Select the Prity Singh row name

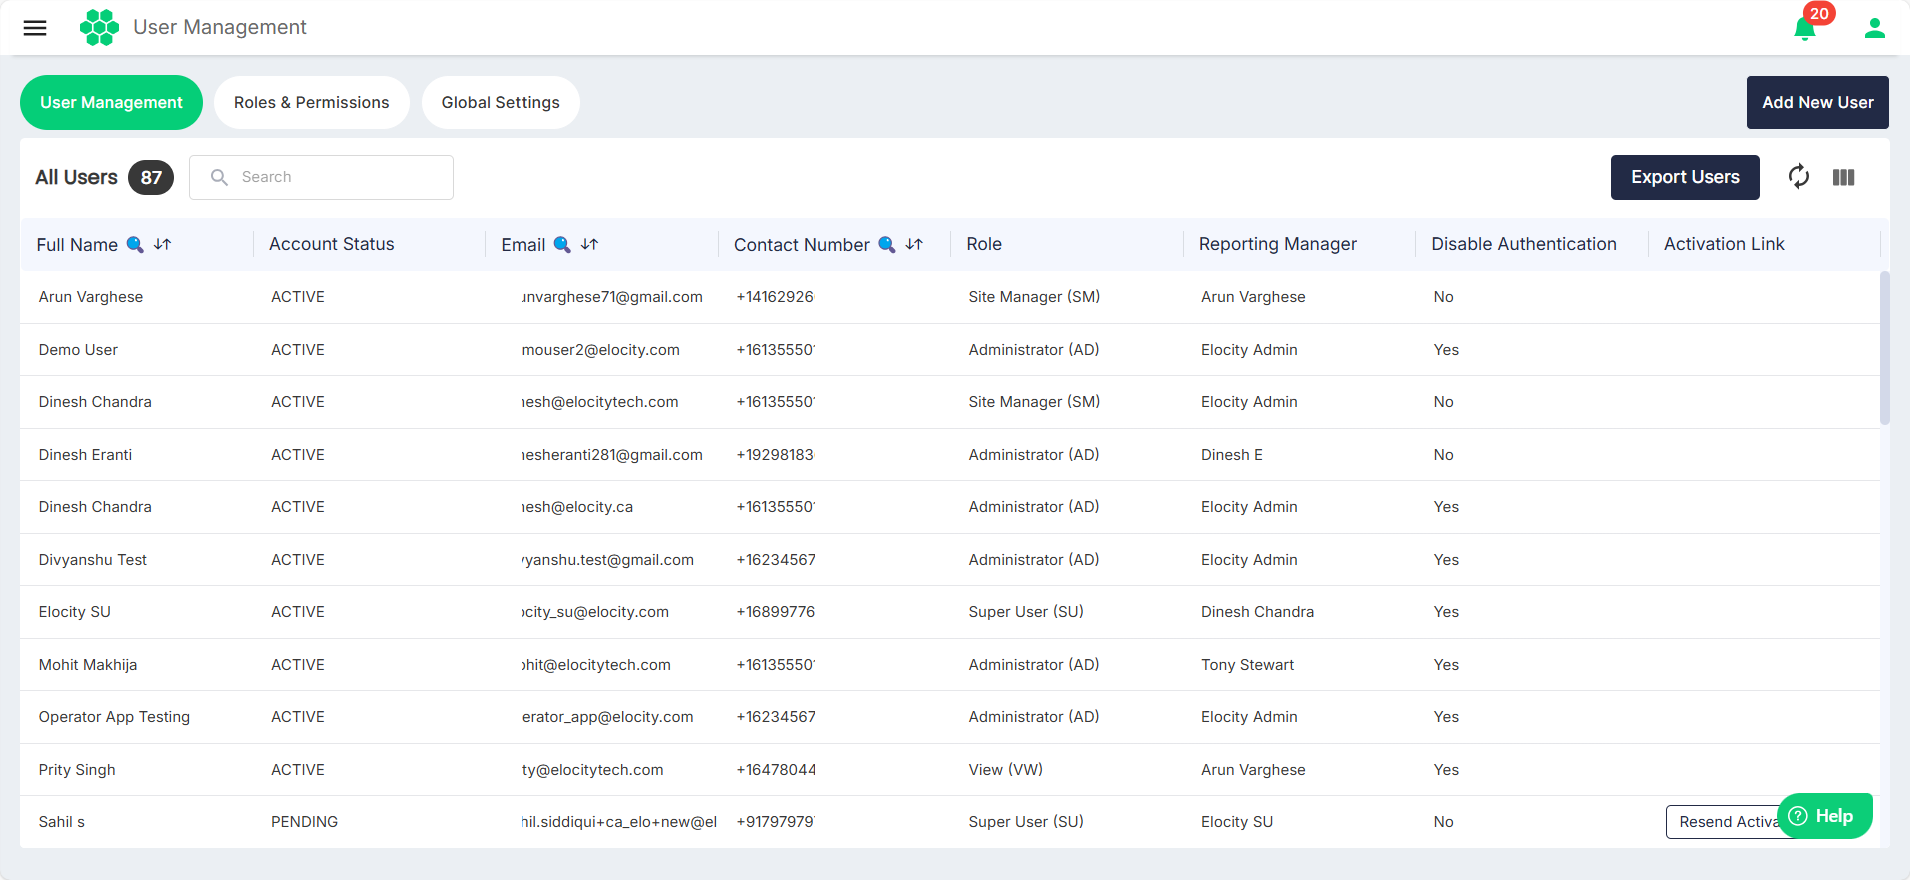(x=77, y=770)
